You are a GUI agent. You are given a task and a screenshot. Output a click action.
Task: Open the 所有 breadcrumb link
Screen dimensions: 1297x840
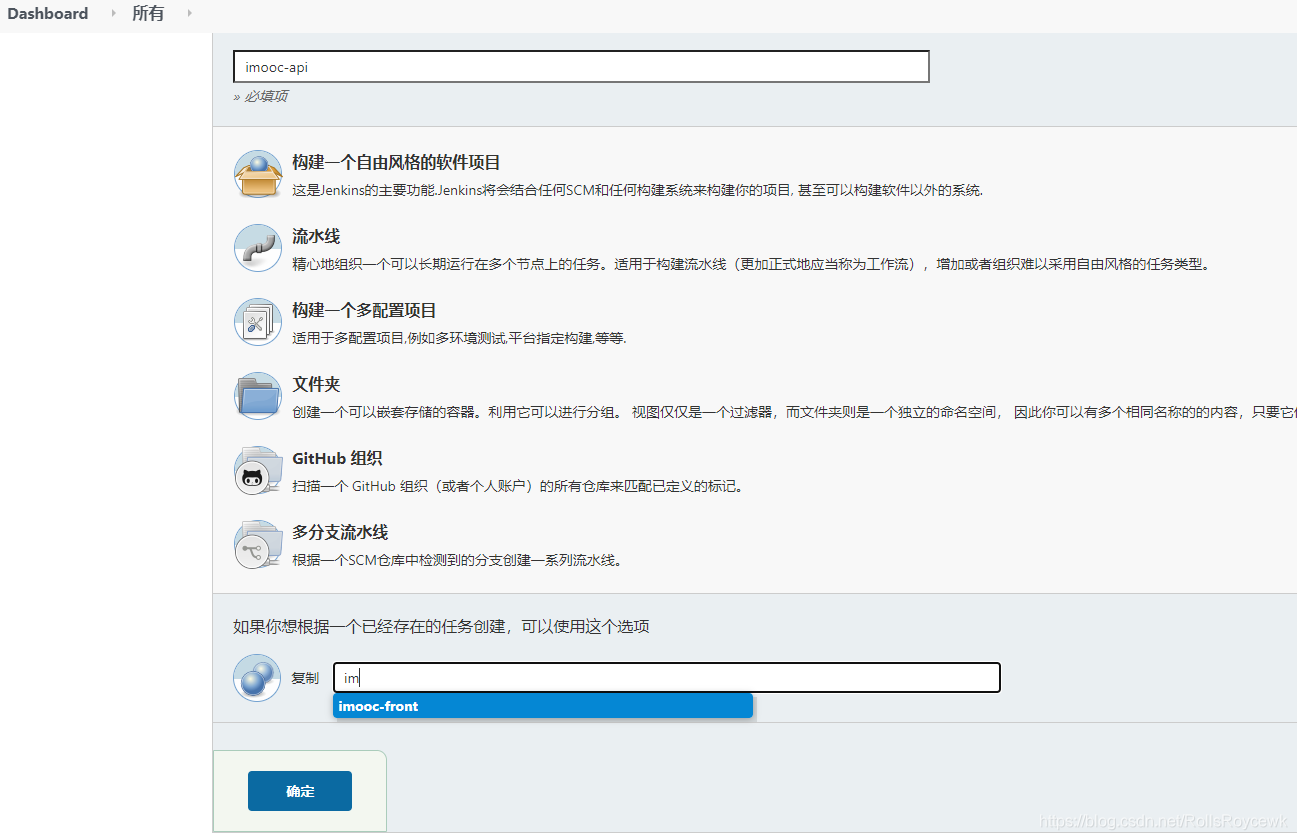point(148,14)
